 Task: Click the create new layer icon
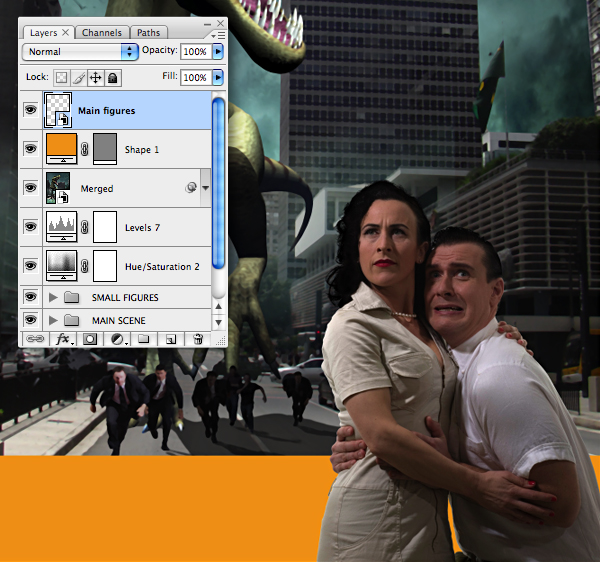click(x=171, y=339)
